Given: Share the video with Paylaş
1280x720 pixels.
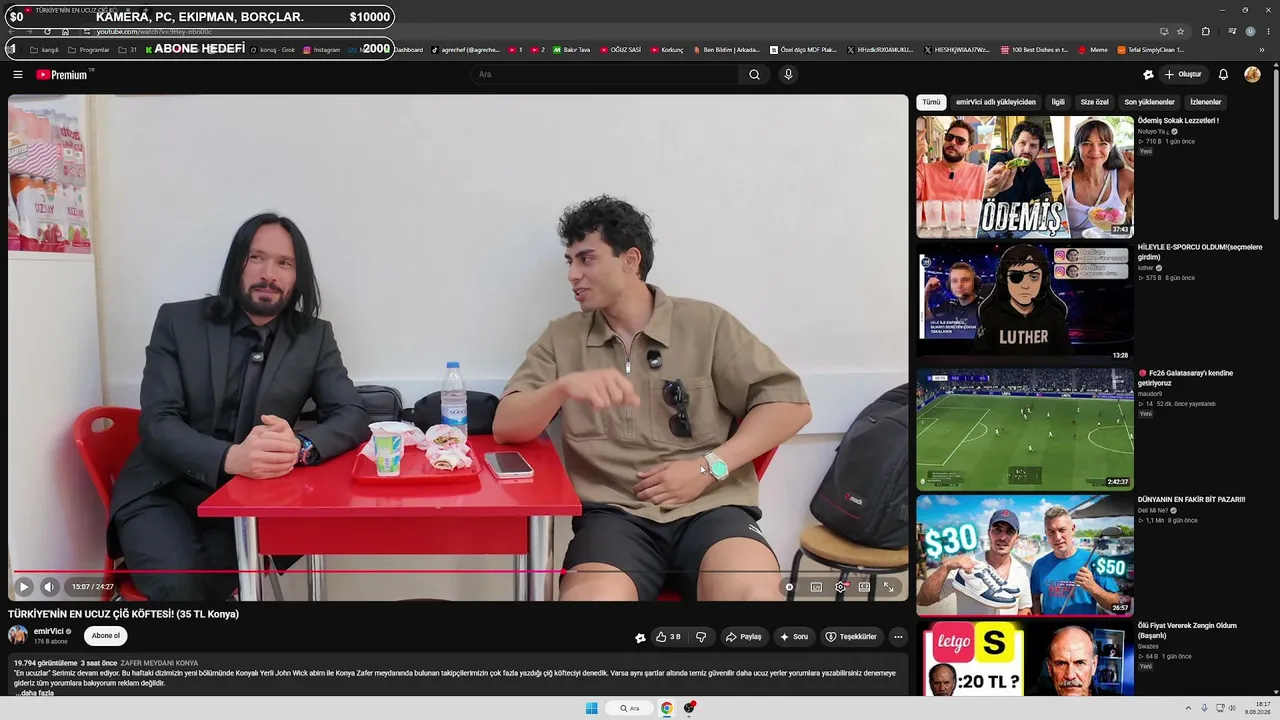Looking at the screenshot, I should coord(744,637).
